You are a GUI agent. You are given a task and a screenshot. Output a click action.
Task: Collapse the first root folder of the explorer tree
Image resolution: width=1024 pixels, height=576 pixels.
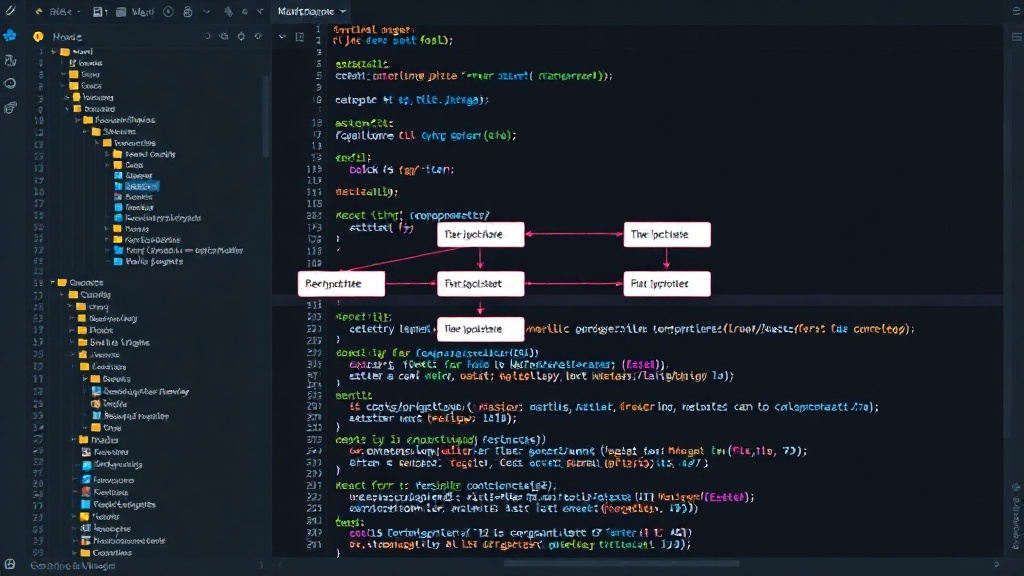click(x=54, y=52)
